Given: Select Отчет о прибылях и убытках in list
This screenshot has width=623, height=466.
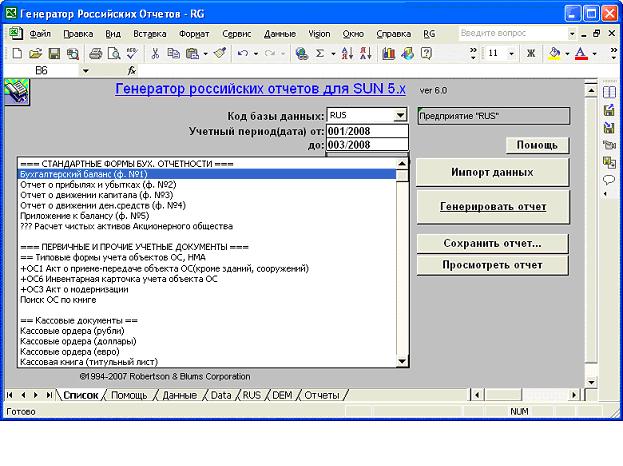Looking at the screenshot, I should [x=98, y=185].
